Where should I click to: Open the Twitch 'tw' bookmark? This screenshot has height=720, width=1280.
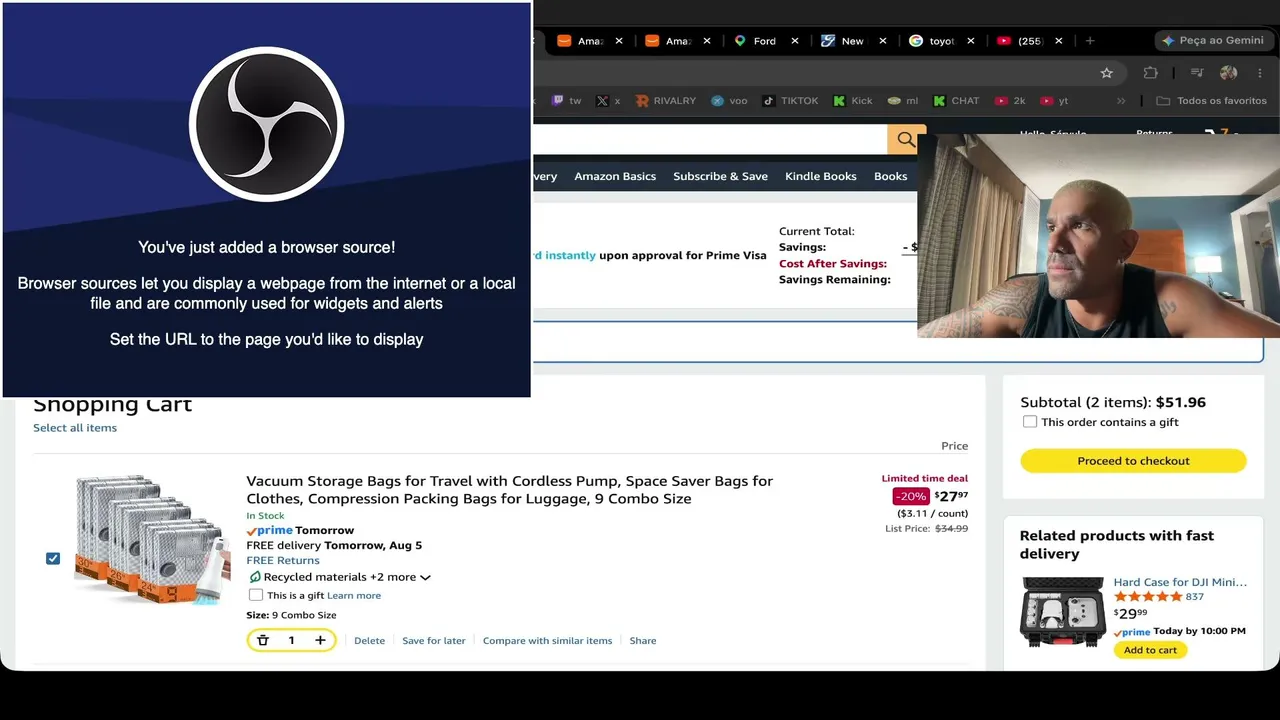pos(566,101)
